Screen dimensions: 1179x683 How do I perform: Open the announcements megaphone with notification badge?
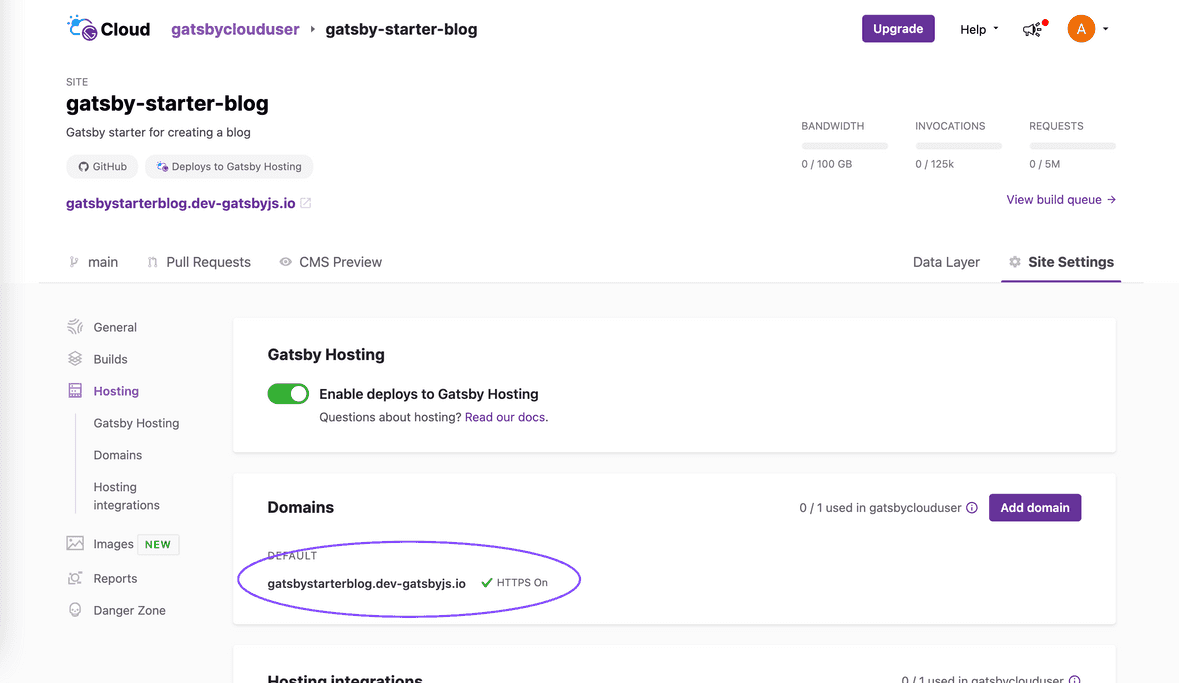pos(1031,30)
